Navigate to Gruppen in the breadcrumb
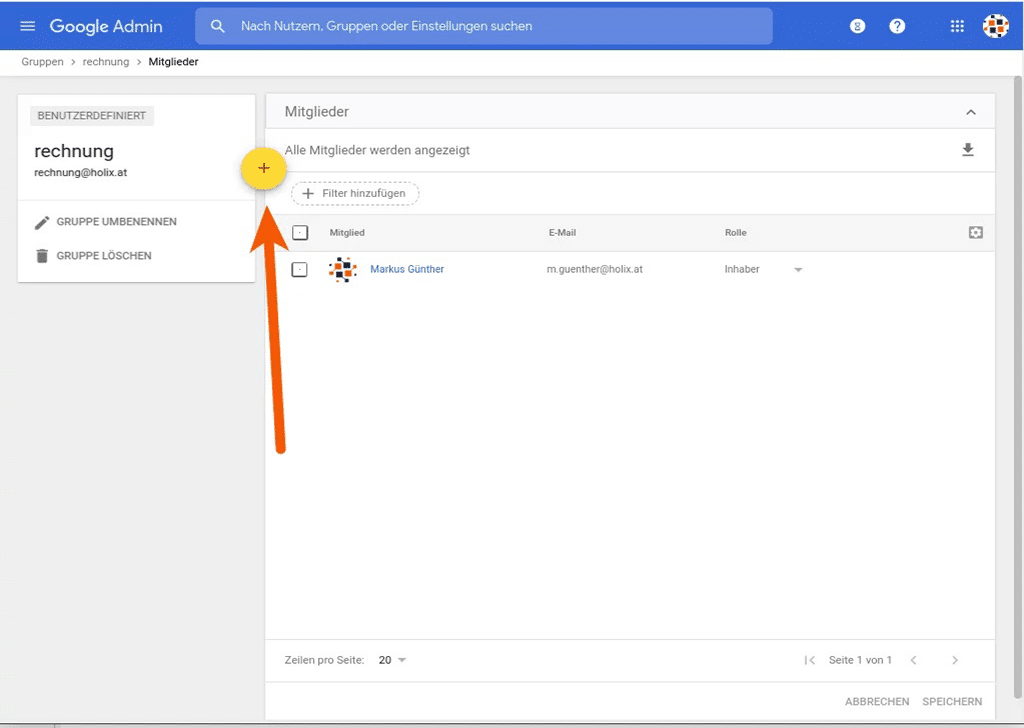Screen dimensions: 1024x728 click(42, 61)
